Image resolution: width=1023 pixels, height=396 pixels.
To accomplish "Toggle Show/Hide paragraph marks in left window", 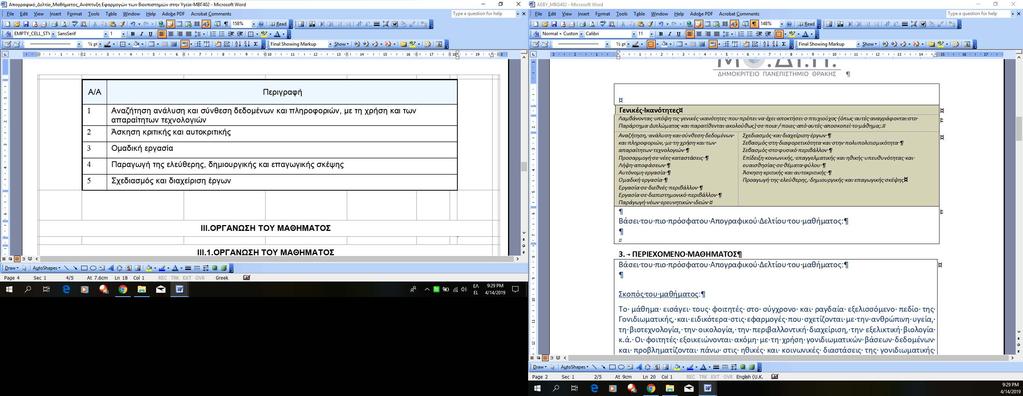I will coord(226,24).
